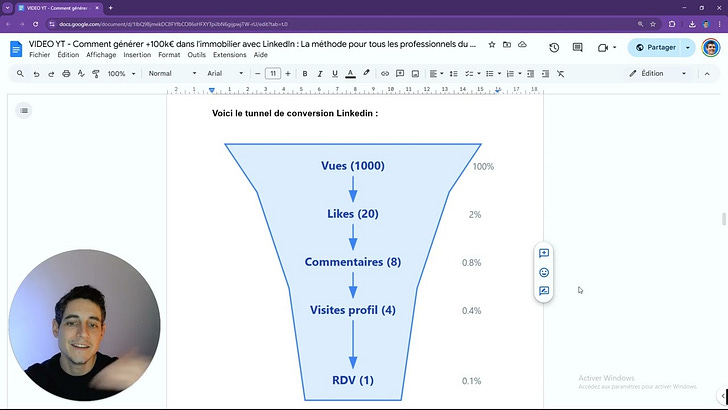The image size is (728, 410).
Task: Show the document outline
Action: (x=24, y=111)
